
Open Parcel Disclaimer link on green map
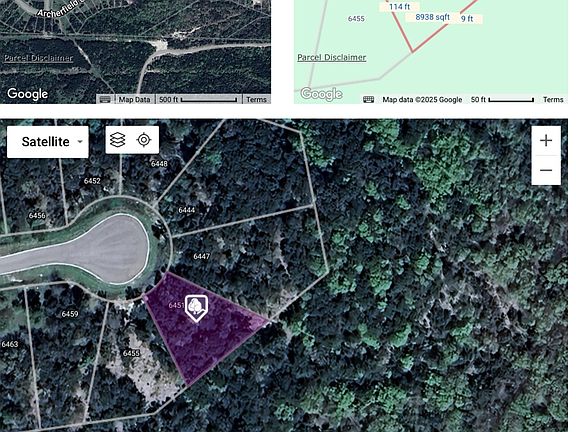coord(332,57)
